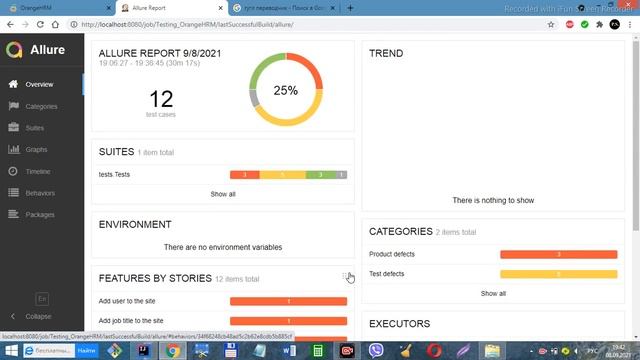Open the Add job title to the site story

click(223, 321)
